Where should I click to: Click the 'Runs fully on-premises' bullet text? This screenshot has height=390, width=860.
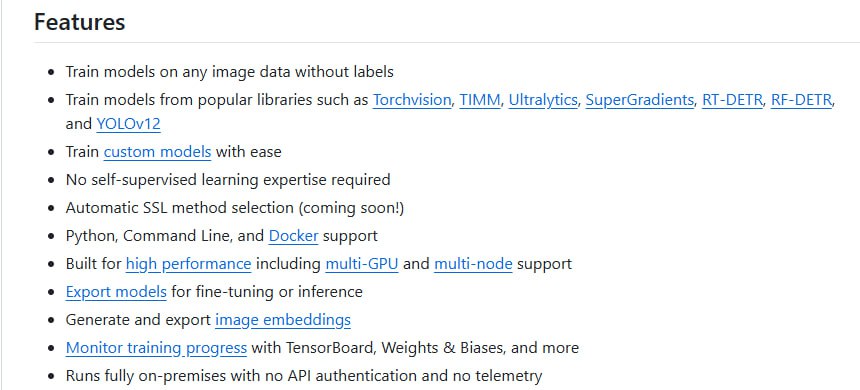(x=304, y=376)
